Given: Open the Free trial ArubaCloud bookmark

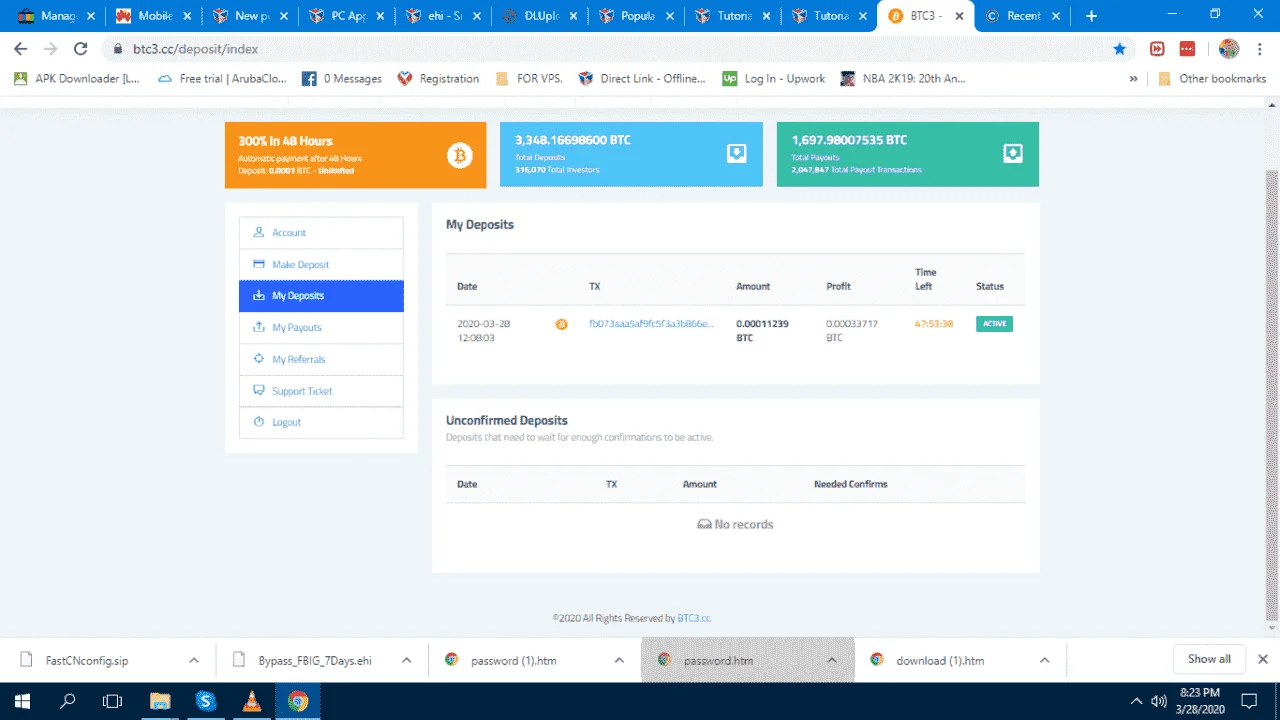Looking at the screenshot, I should click(222, 78).
